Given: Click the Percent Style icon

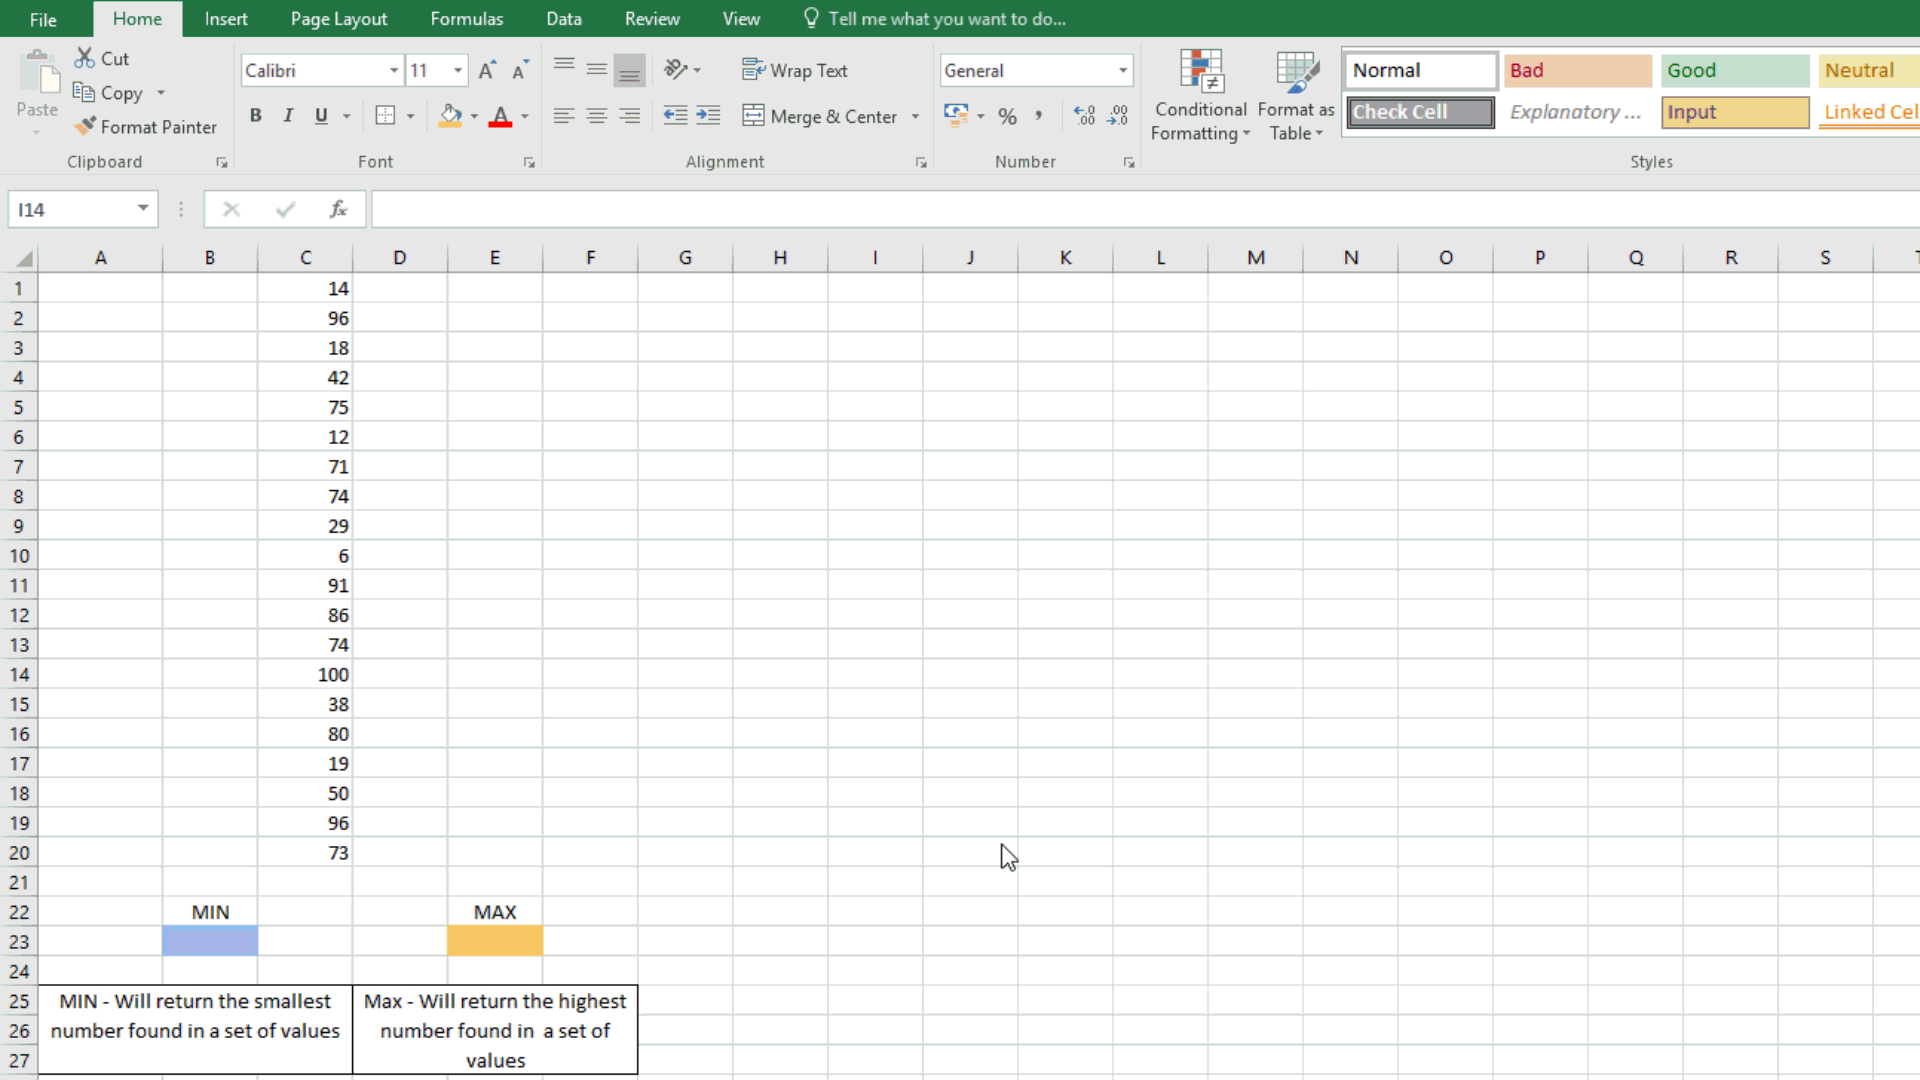Looking at the screenshot, I should (1007, 116).
